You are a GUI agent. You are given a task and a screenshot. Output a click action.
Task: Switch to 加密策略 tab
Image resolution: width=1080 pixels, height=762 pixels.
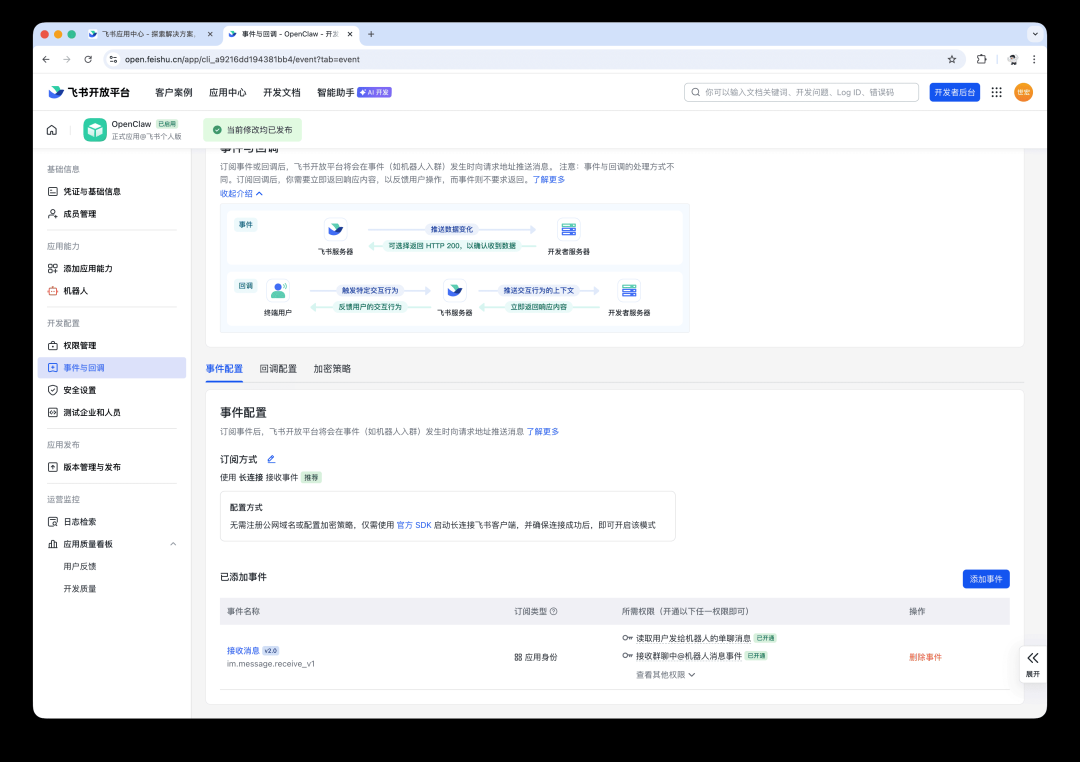[x=332, y=369]
